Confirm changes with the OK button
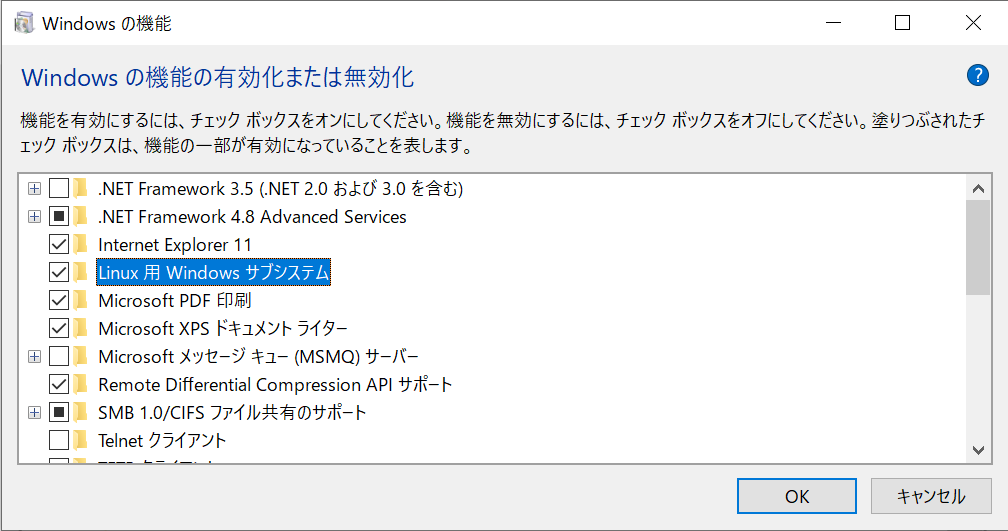Image resolution: width=1008 pixels, height=531 pixels. [x=796, y=496]
